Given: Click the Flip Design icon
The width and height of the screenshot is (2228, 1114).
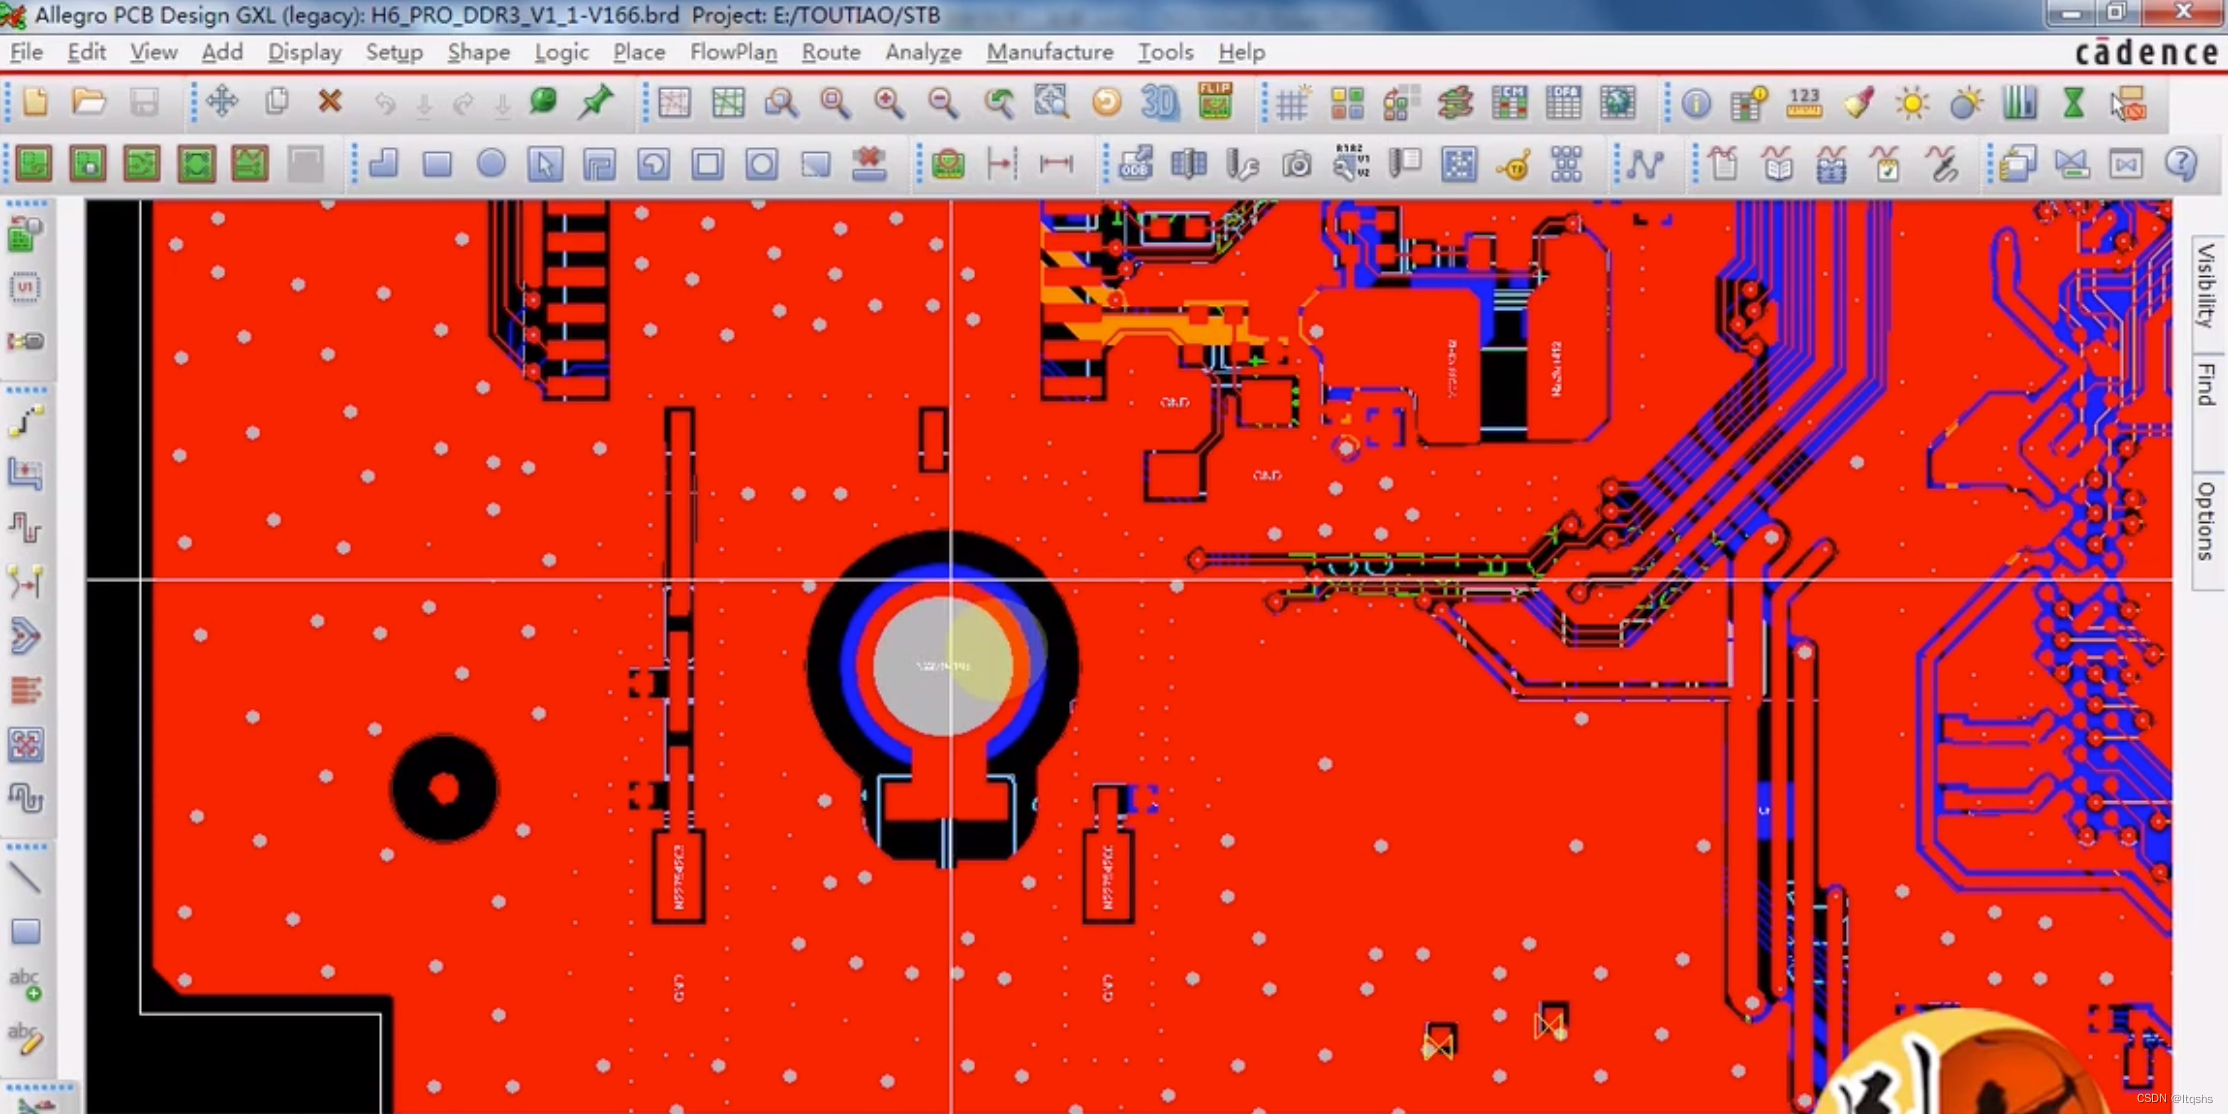Looking at the screenshot, I should [1215, 103].
